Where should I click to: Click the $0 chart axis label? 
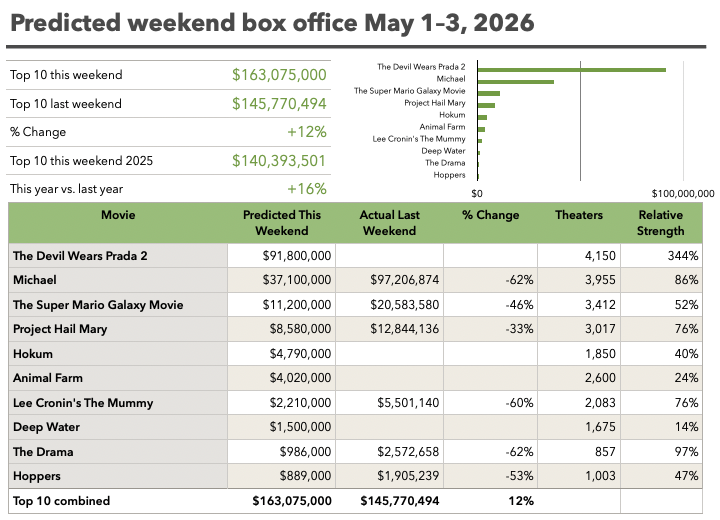tap(477, 194)
